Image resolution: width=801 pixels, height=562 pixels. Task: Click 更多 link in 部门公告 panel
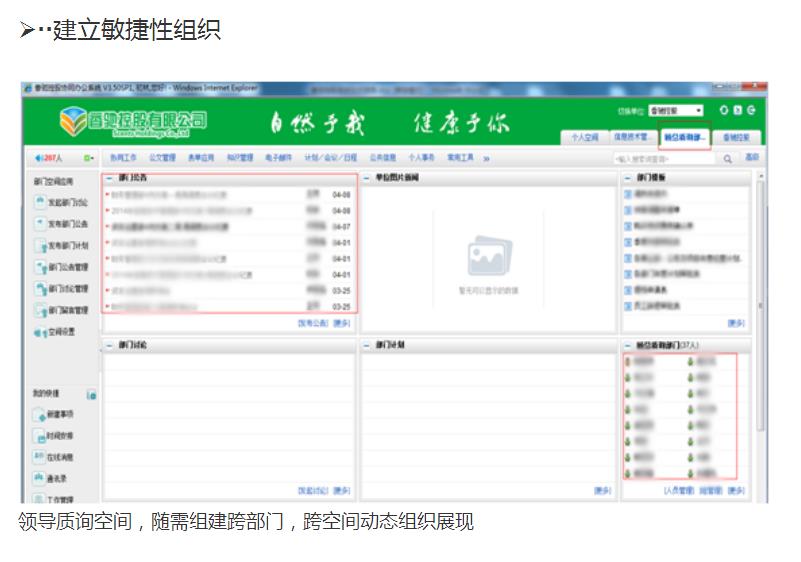(x=342, y=323)
